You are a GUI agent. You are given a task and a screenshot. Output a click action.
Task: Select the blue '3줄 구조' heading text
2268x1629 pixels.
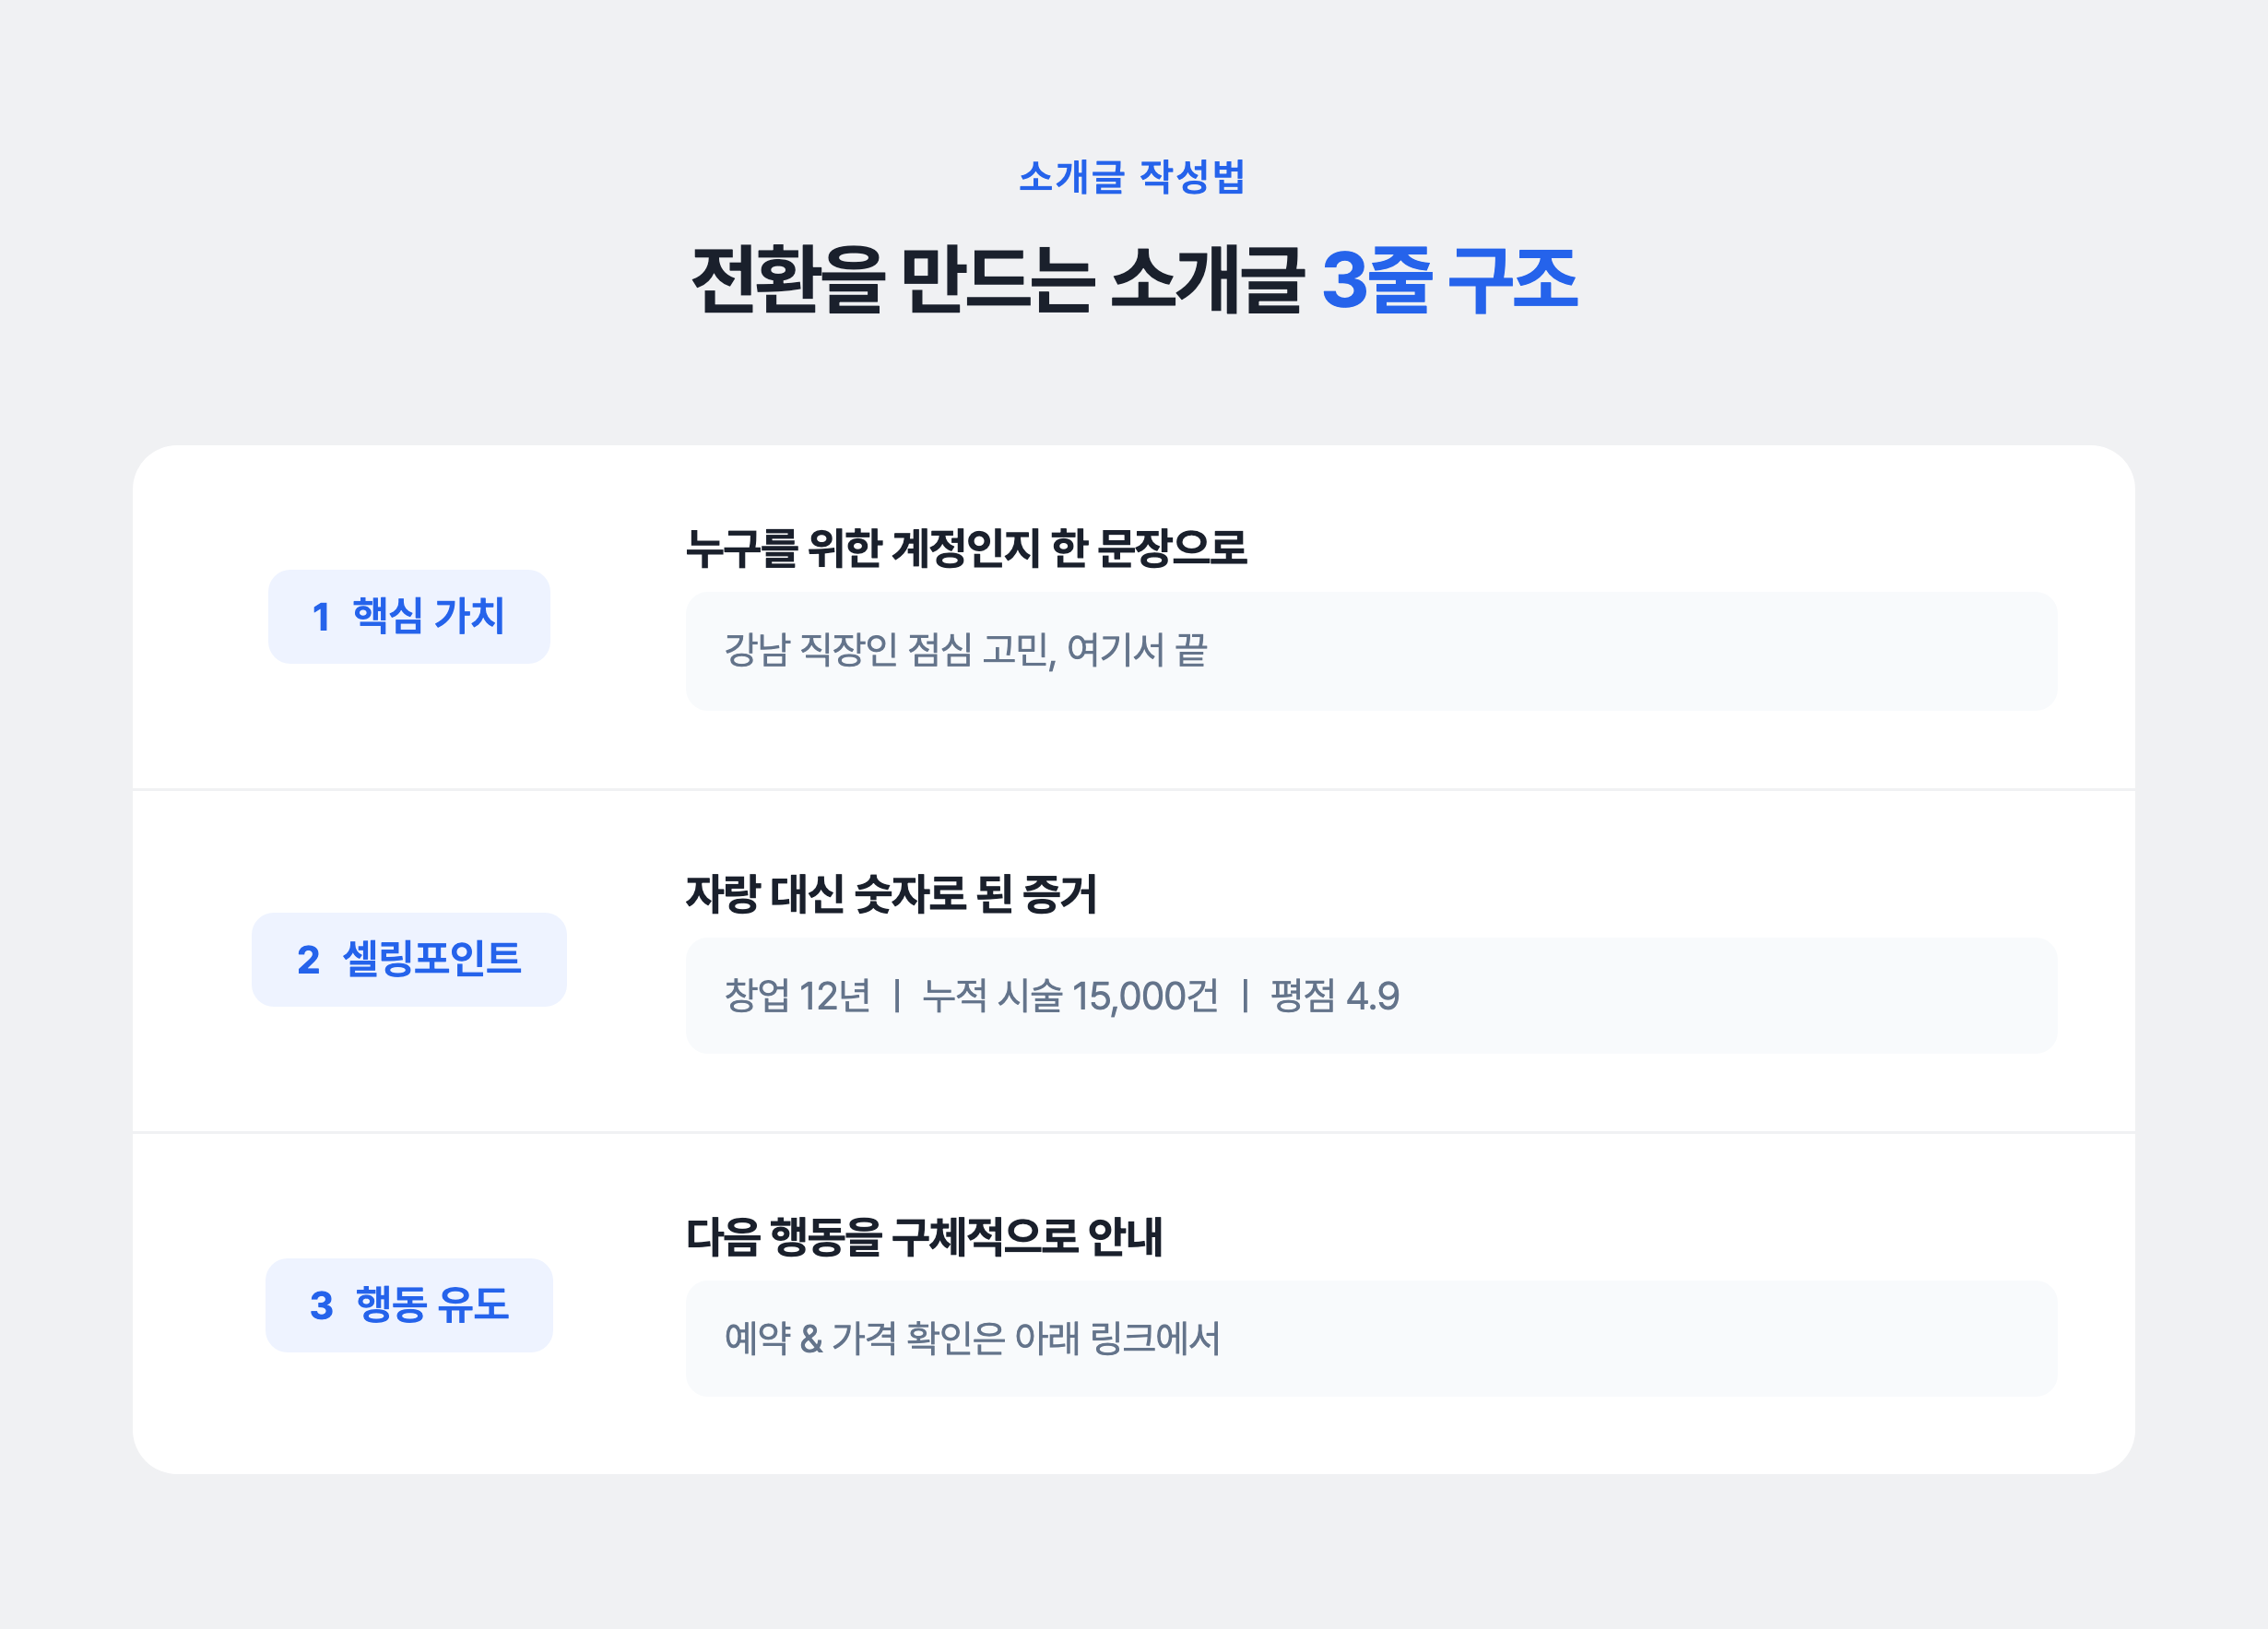click(1449, 280)
